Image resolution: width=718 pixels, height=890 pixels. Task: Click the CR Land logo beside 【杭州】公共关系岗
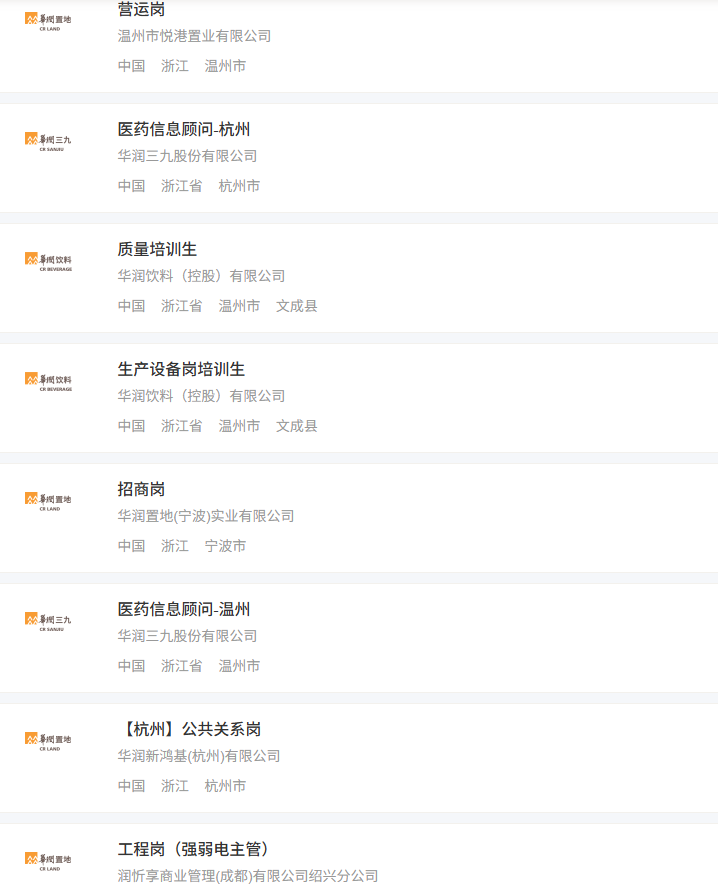48,741
